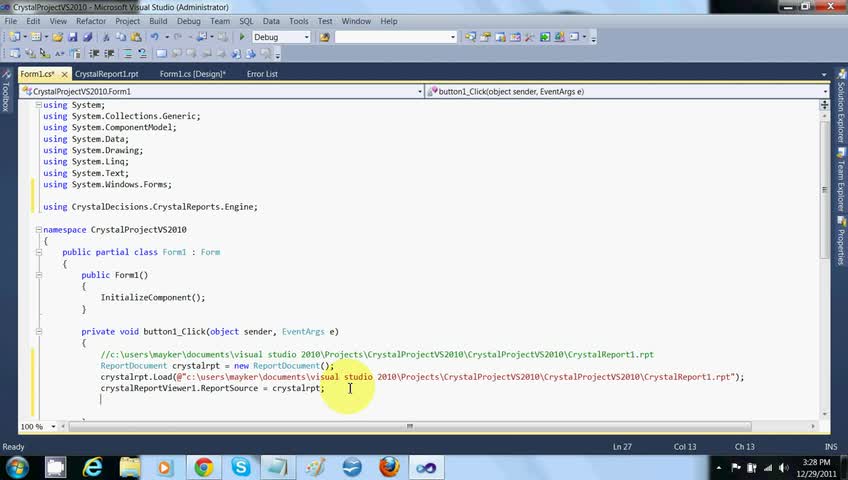Open the File menu
The image size is (848, 480).
tap(11, 21)
